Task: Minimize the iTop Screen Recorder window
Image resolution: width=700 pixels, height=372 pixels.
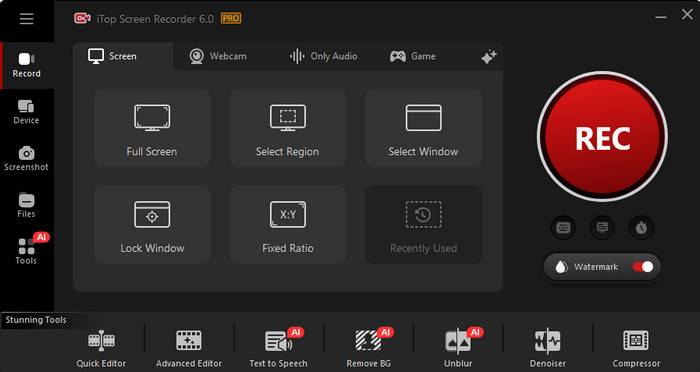Action: (x=661, y=17)
